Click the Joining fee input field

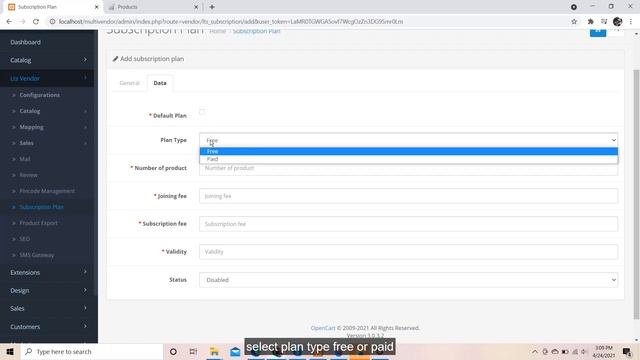click(x=409, y=196)
